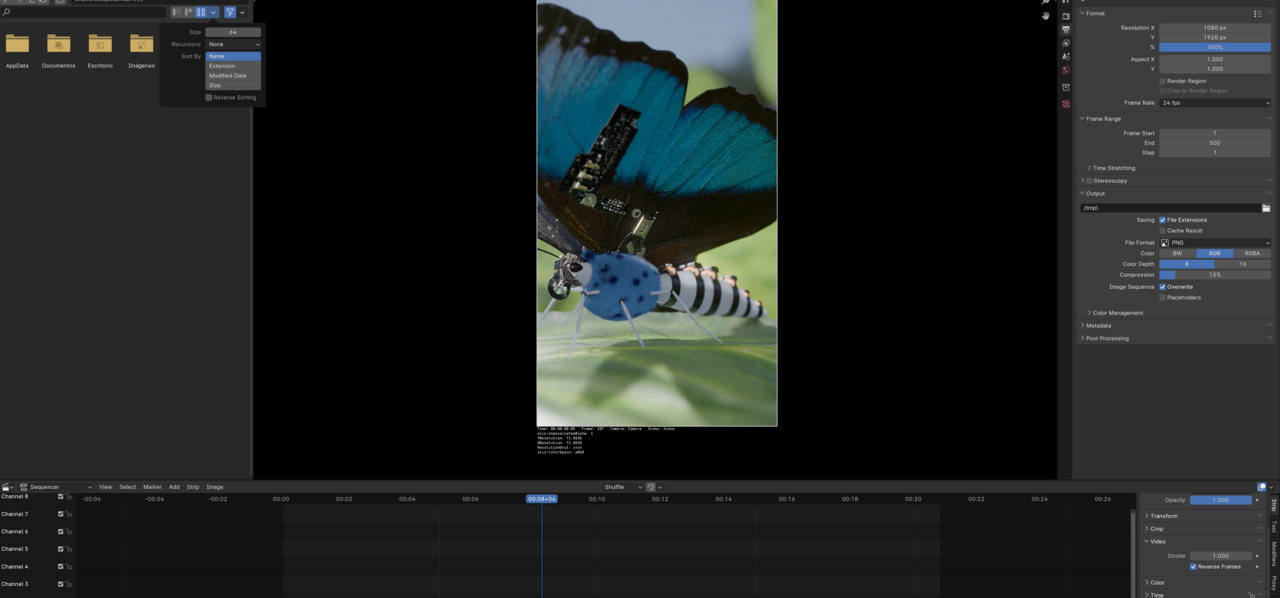Viewport: 1280px width, 598px height.
Task: Open Output properties tab icon
Action: pyautogui.click(x=1066, y=30)
